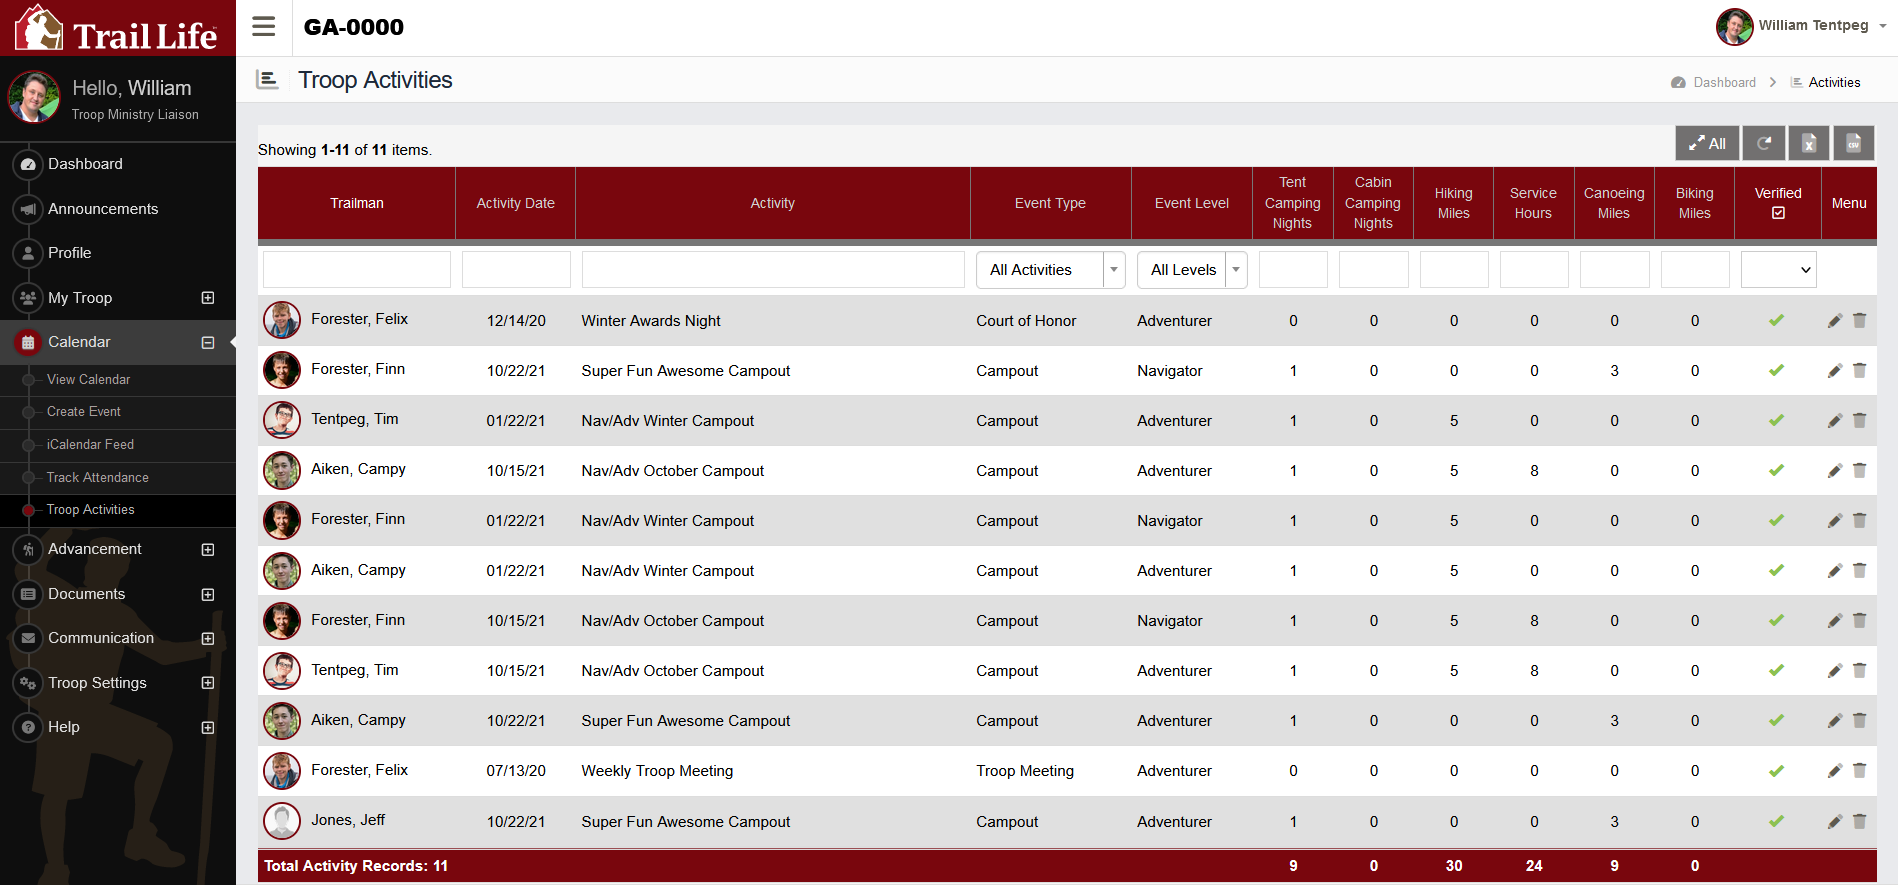
Task: Sort table by Activity Date column
Action: coord(515,203)
